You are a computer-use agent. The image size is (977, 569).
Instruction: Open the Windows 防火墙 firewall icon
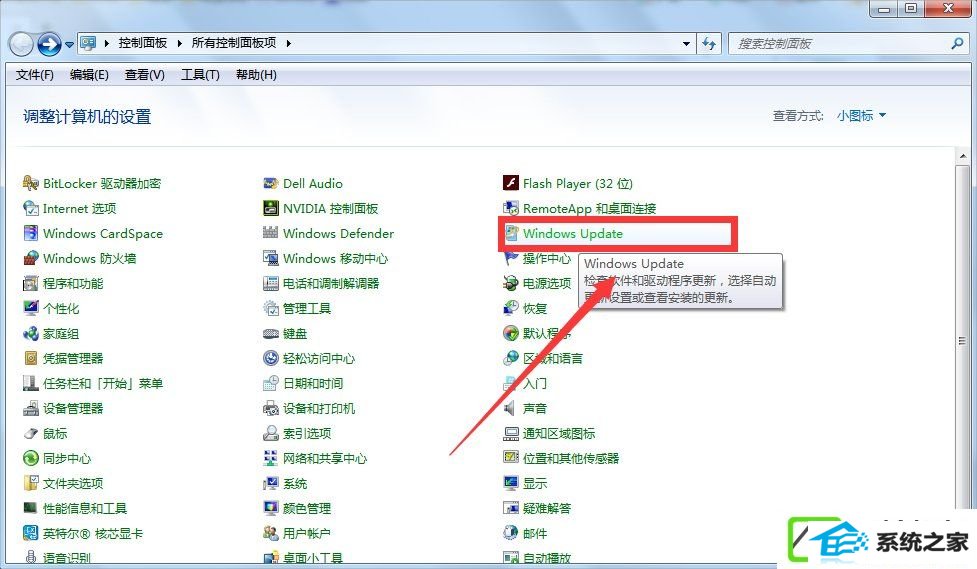click(x=31, y=258)
